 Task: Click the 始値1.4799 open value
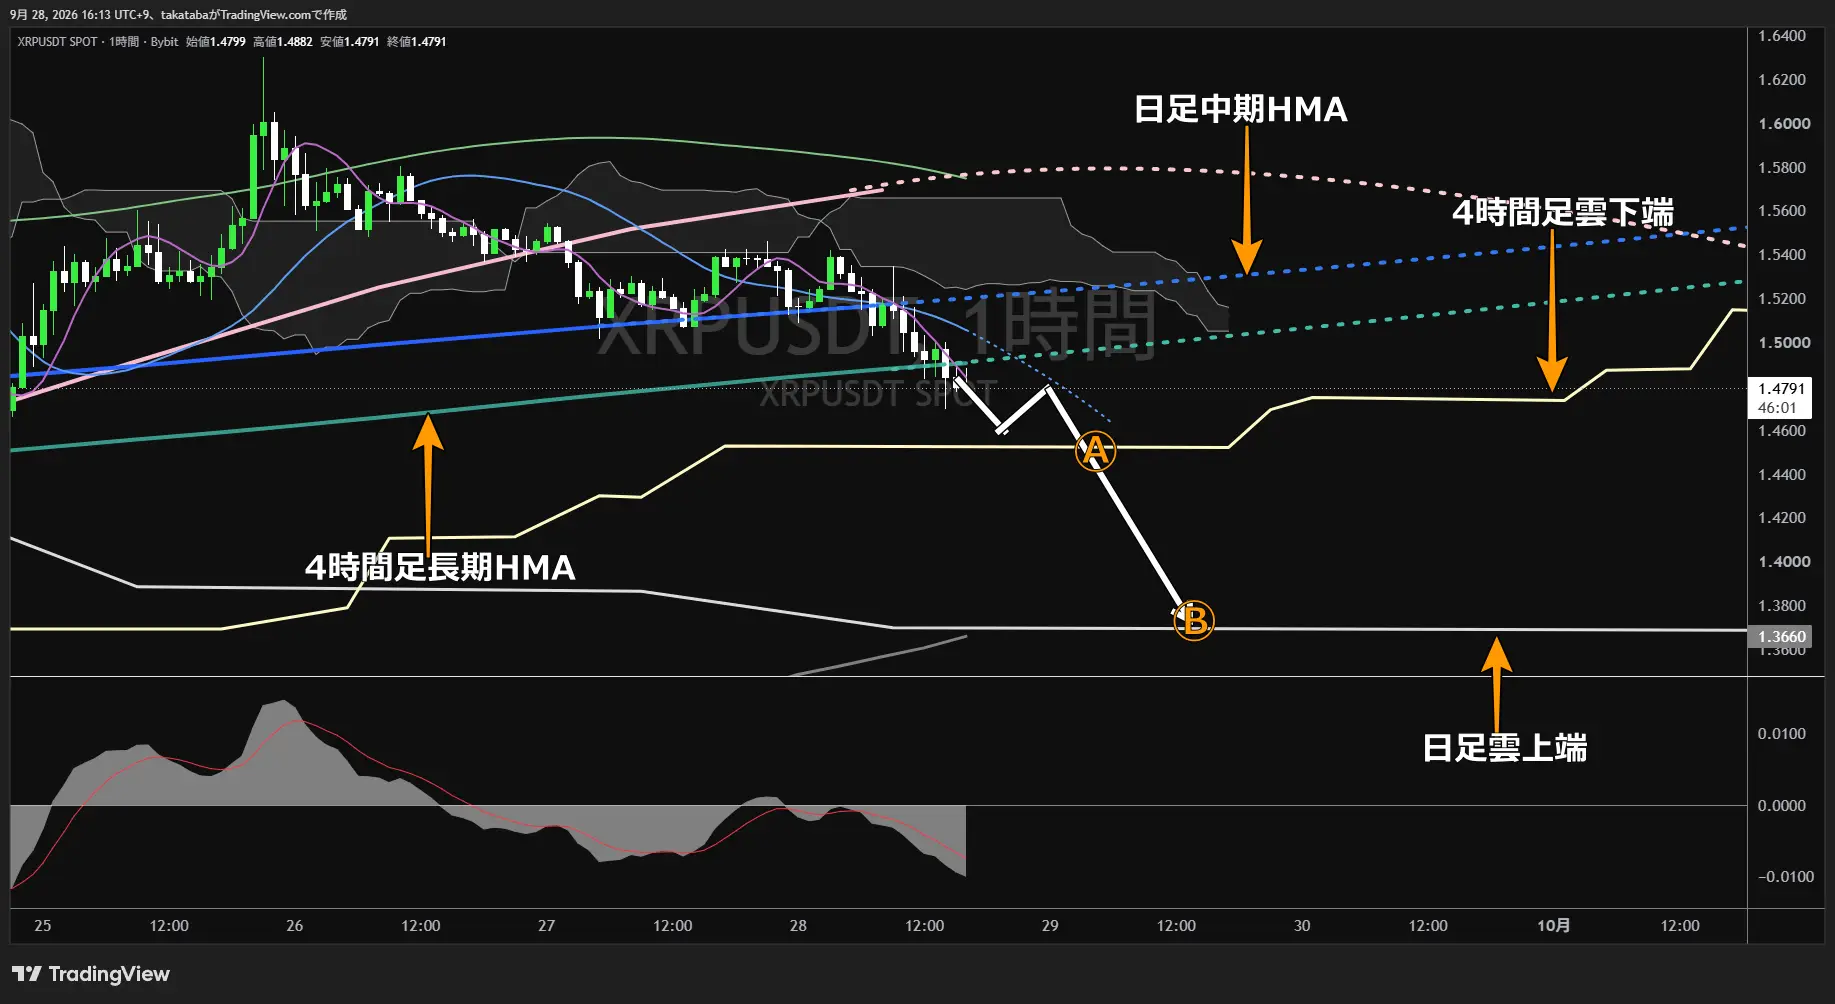216,42
